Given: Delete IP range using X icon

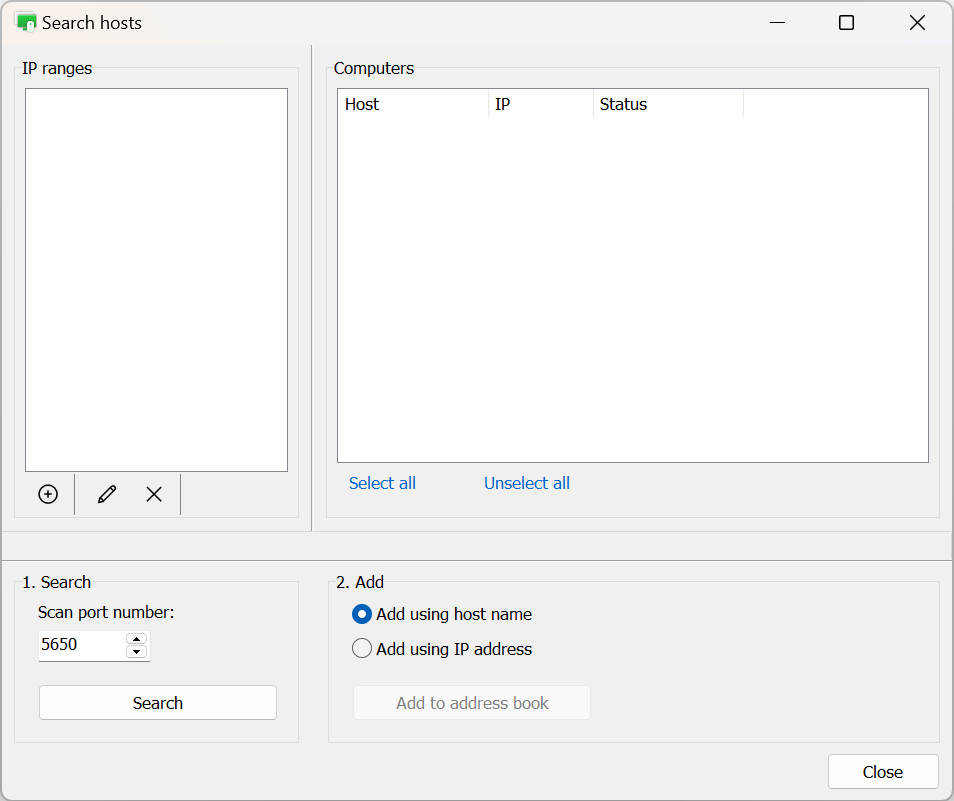Looking at the screenshot, I should pos(154,494).
